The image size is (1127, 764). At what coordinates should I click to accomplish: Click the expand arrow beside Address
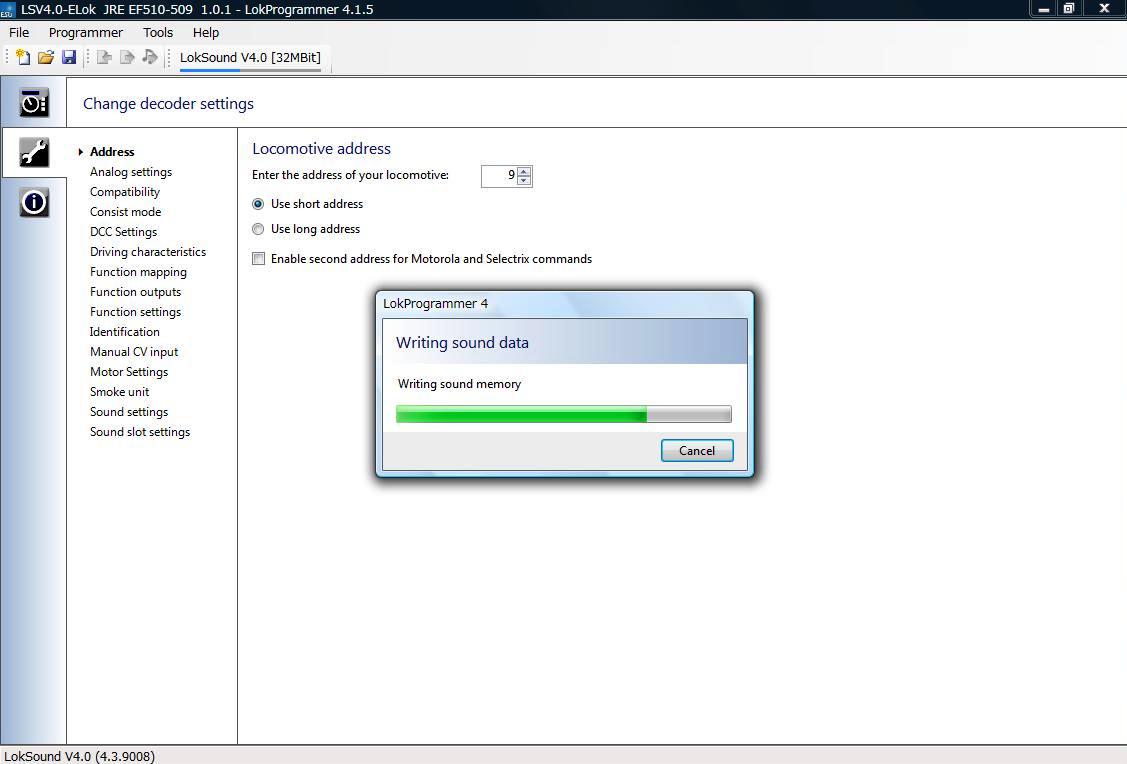(80, 152)
